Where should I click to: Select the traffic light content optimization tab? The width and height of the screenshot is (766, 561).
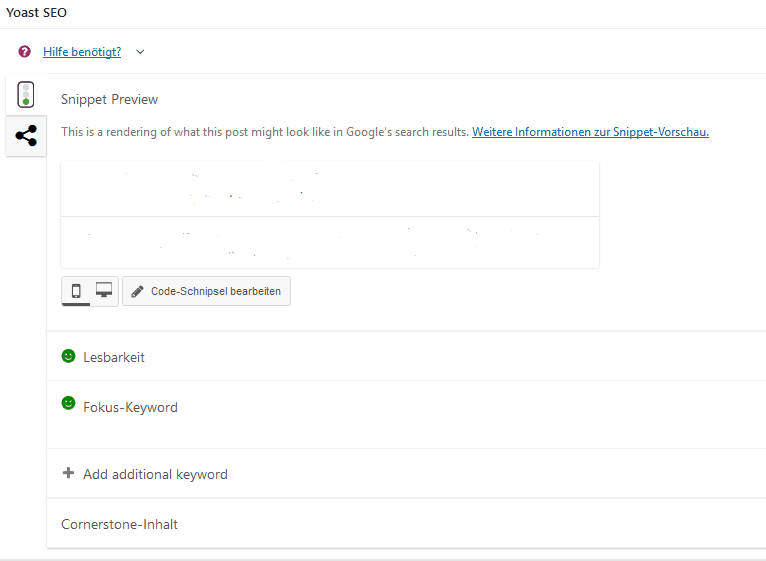point(26,94)
